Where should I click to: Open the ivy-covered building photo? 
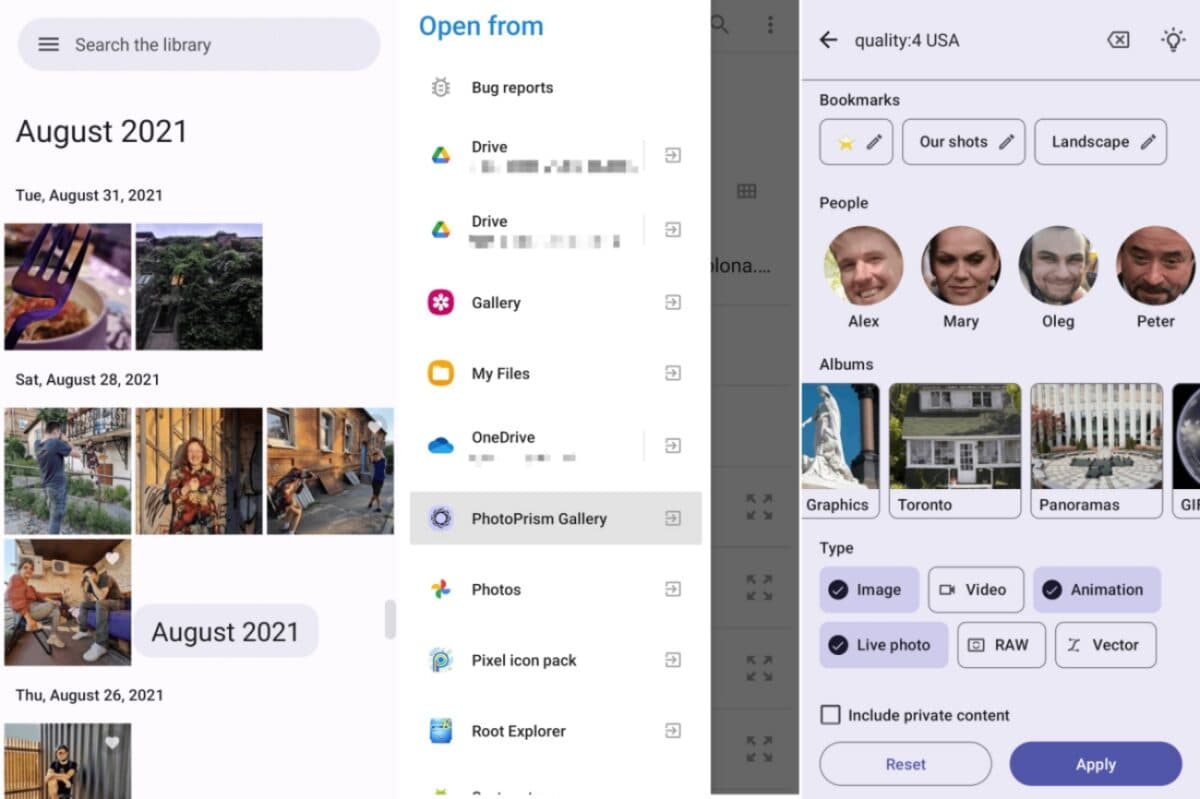199,286
